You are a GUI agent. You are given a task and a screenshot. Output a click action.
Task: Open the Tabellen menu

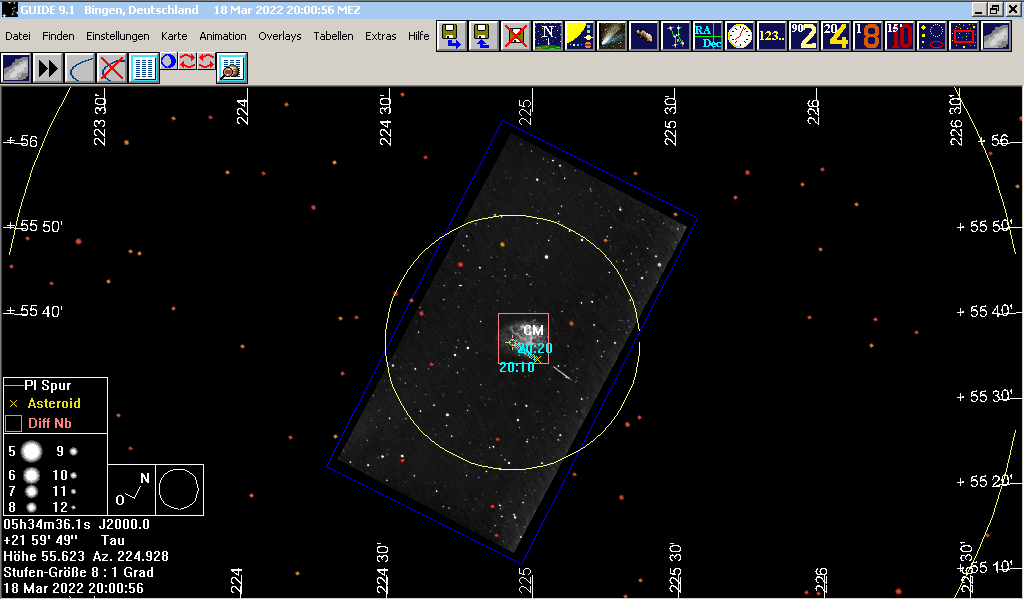[333, 36]
